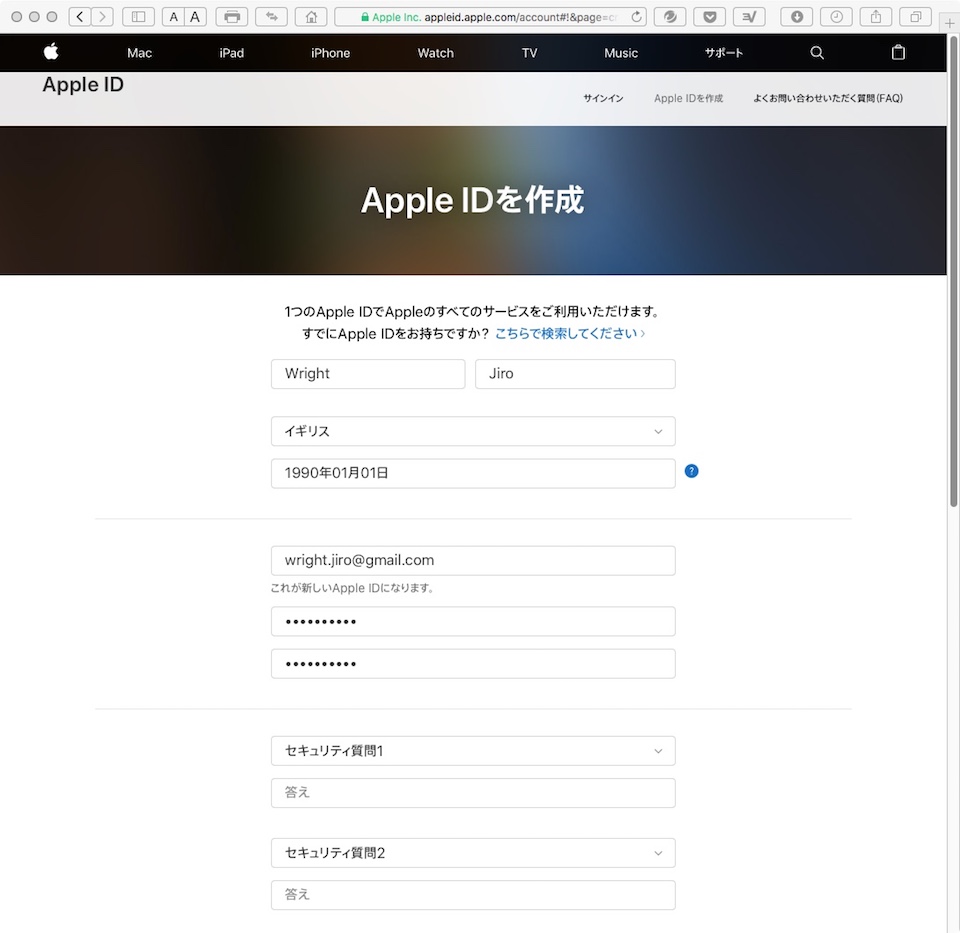Click the Safari address bar

[490, 17]
